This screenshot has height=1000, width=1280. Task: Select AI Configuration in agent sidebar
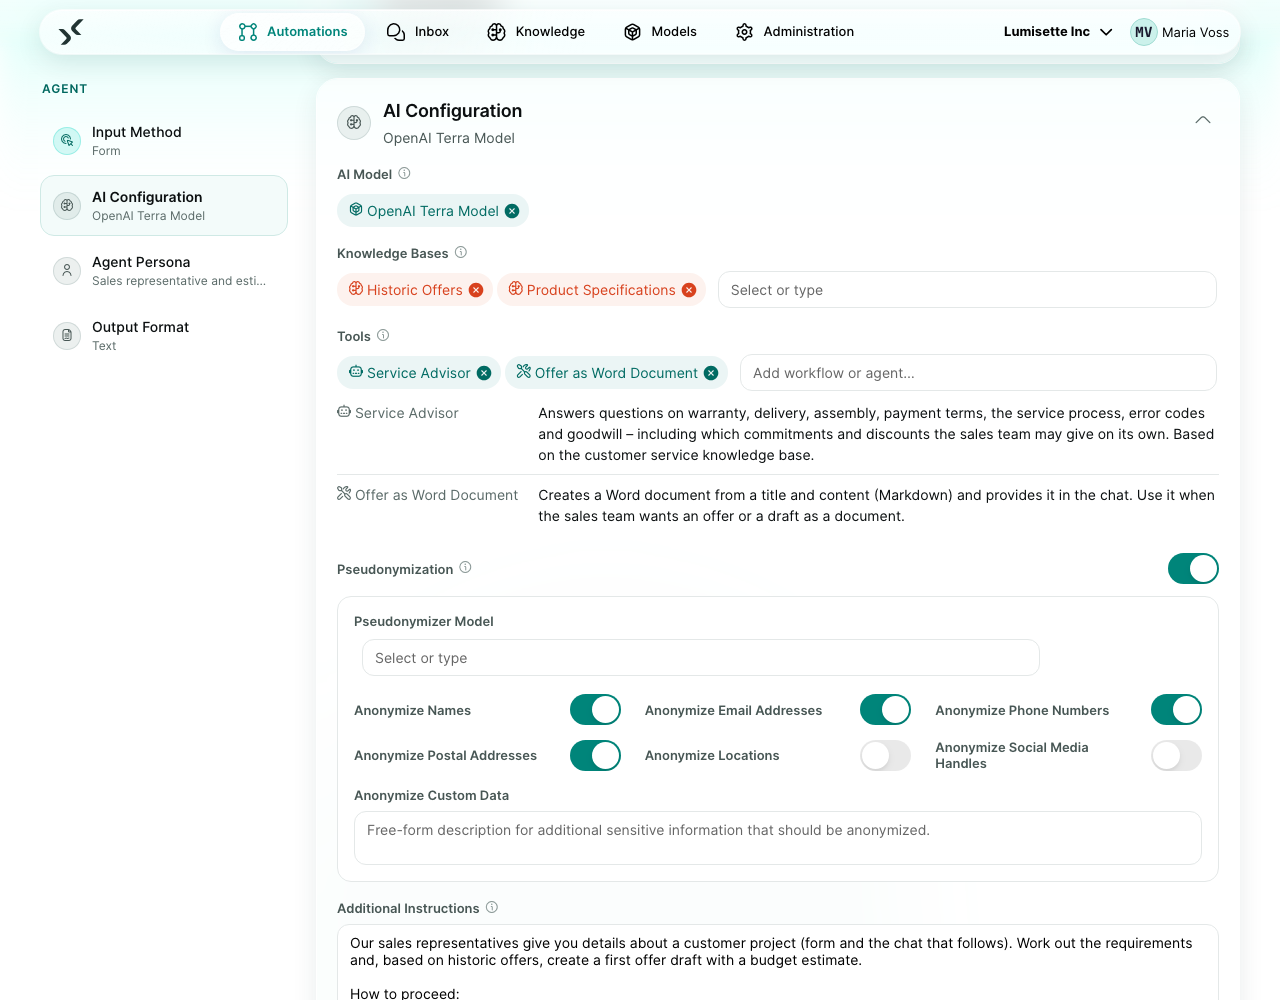pyautogui.click(x=164, y=206)
